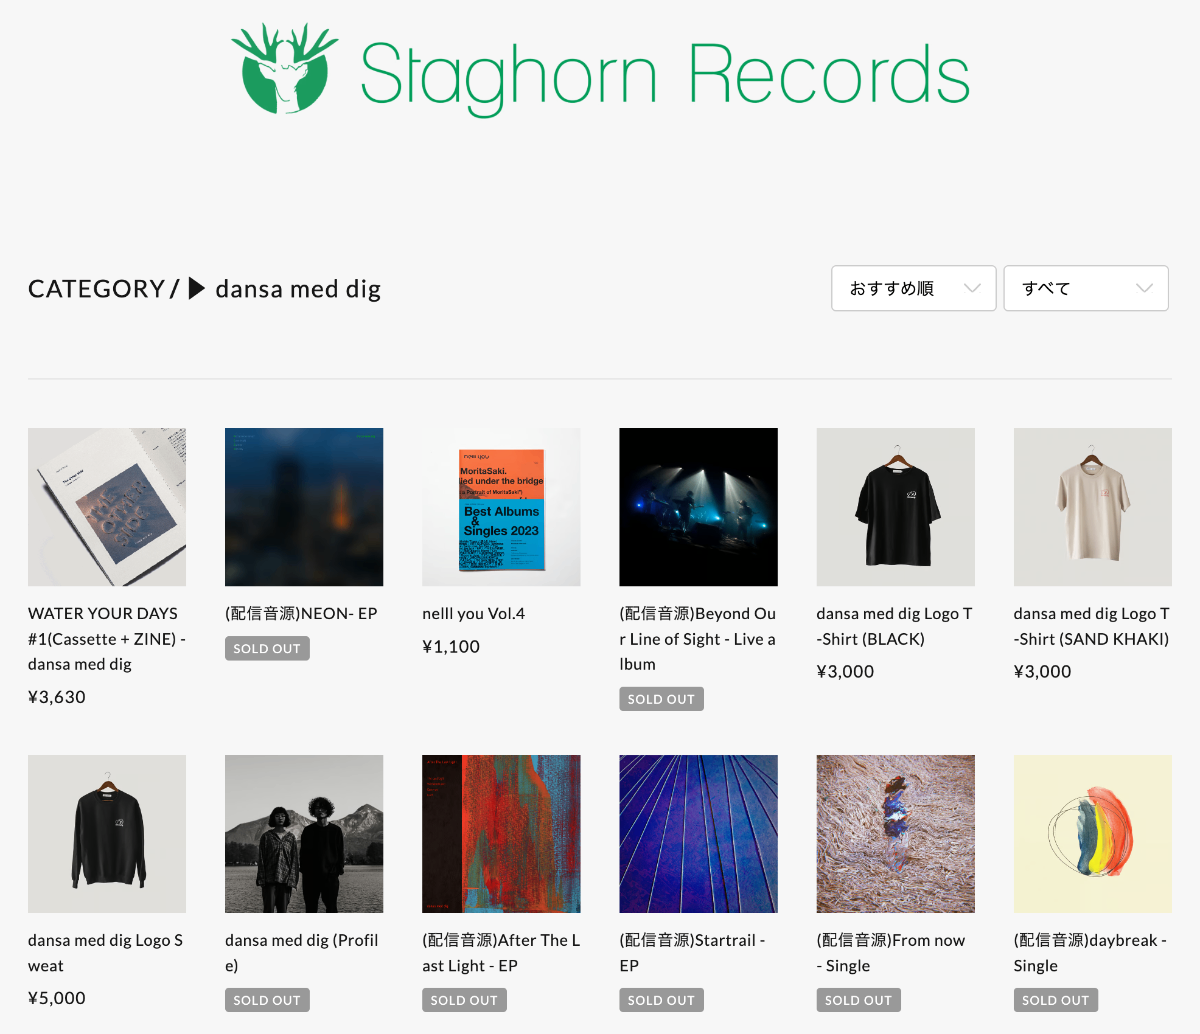Image resolution: width=1200 pixels, height=1034 pixels.
Task: Open the すべて filter dropdown
Action: (1086, 288)
